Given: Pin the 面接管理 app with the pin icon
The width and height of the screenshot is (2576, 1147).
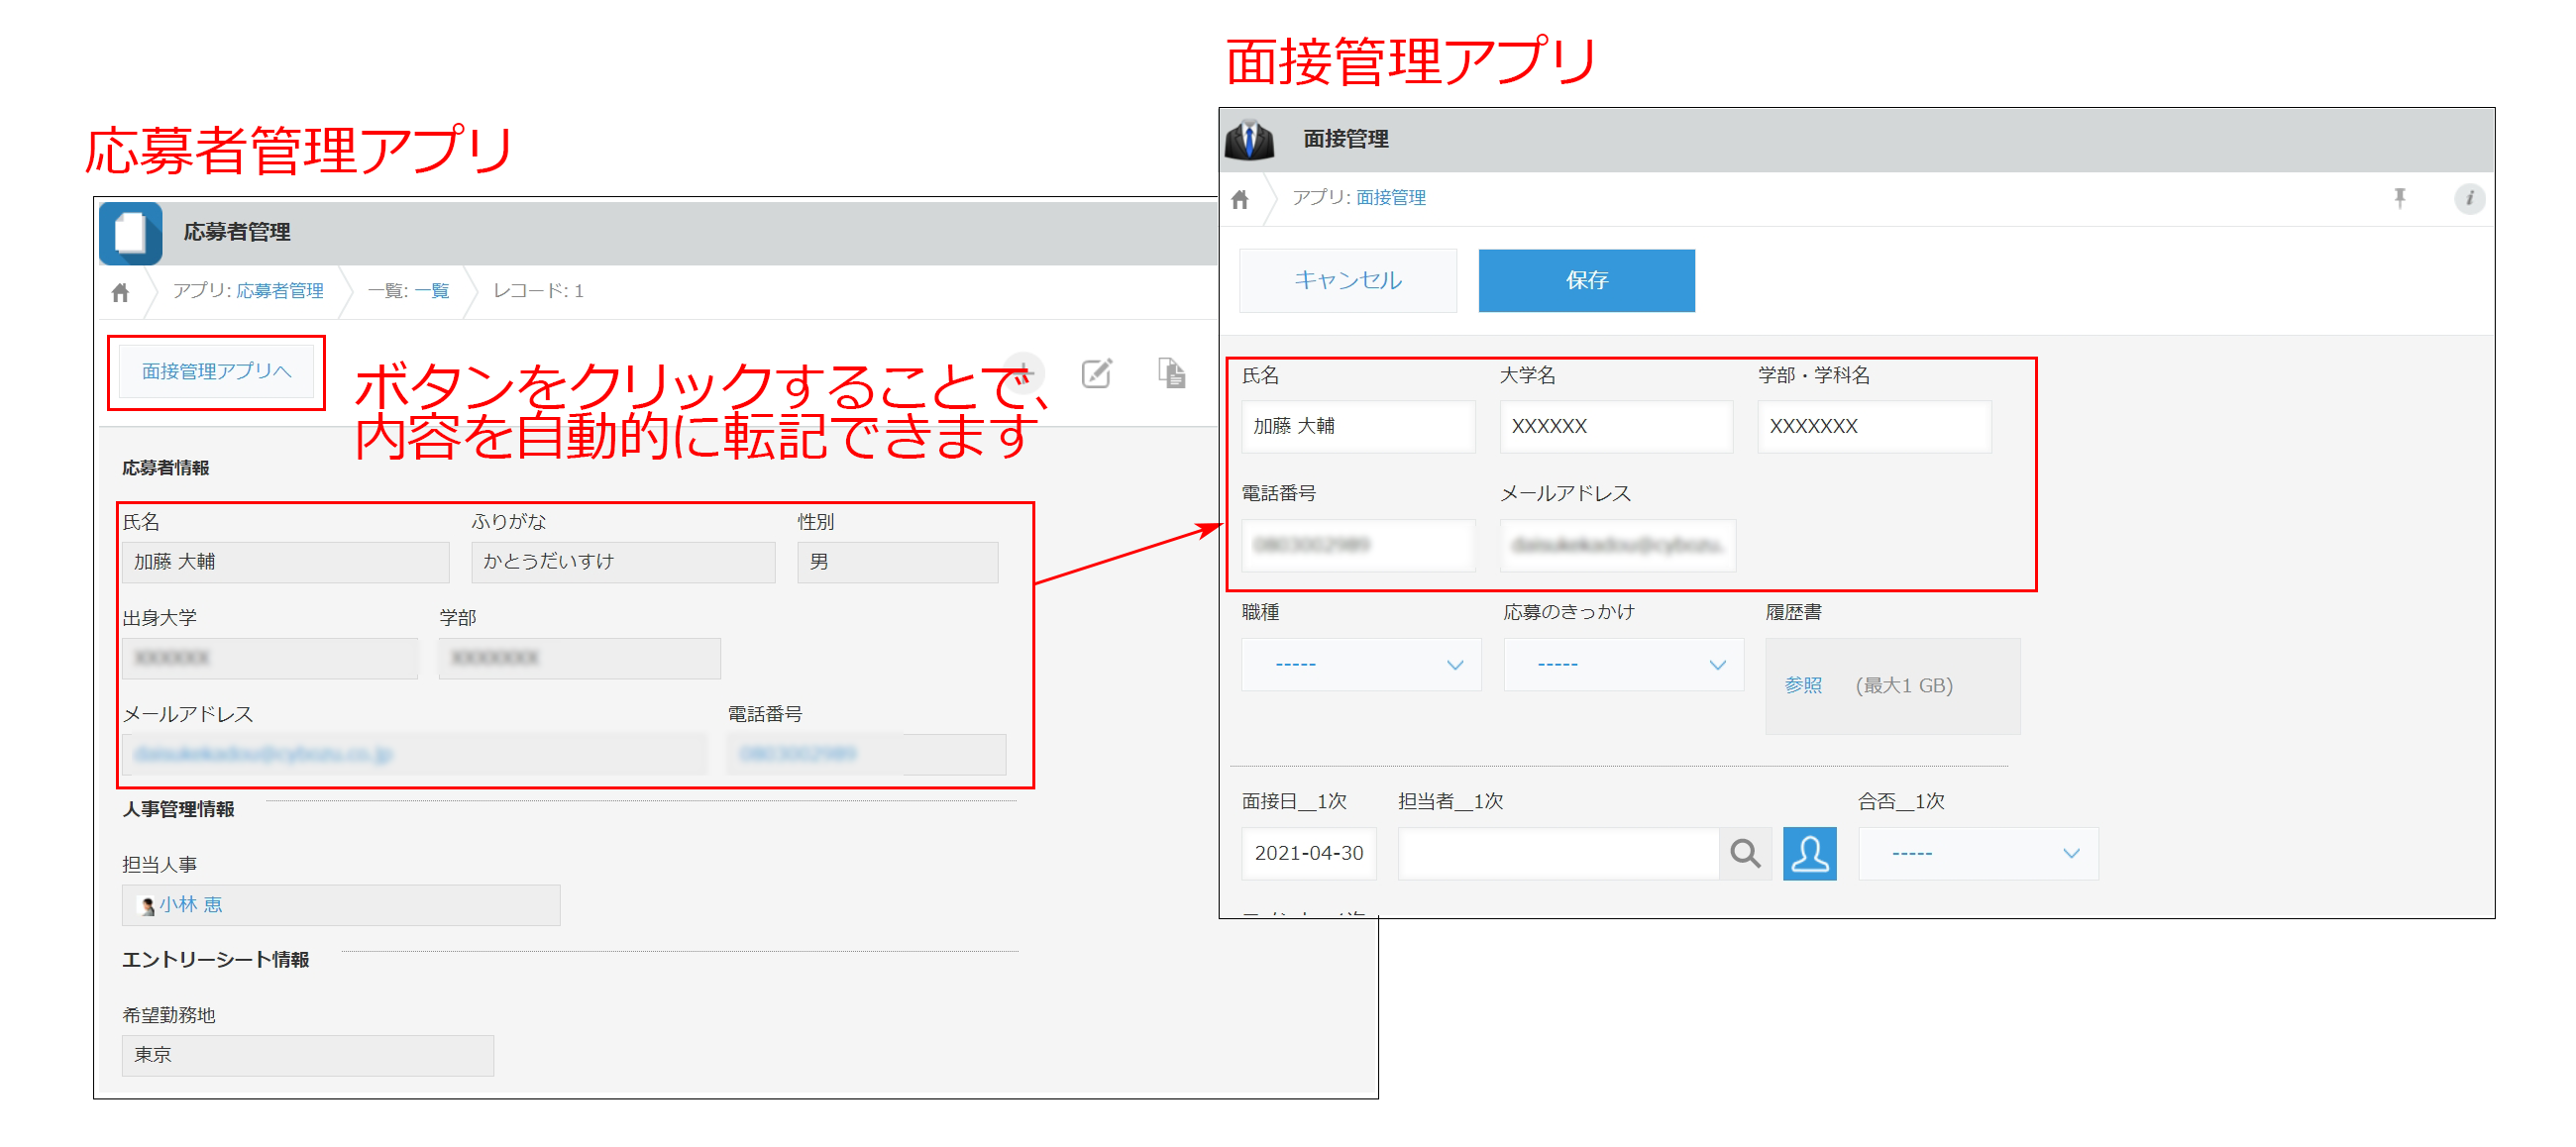Looking at the screenshot, I should click(x=2399, y=199).
